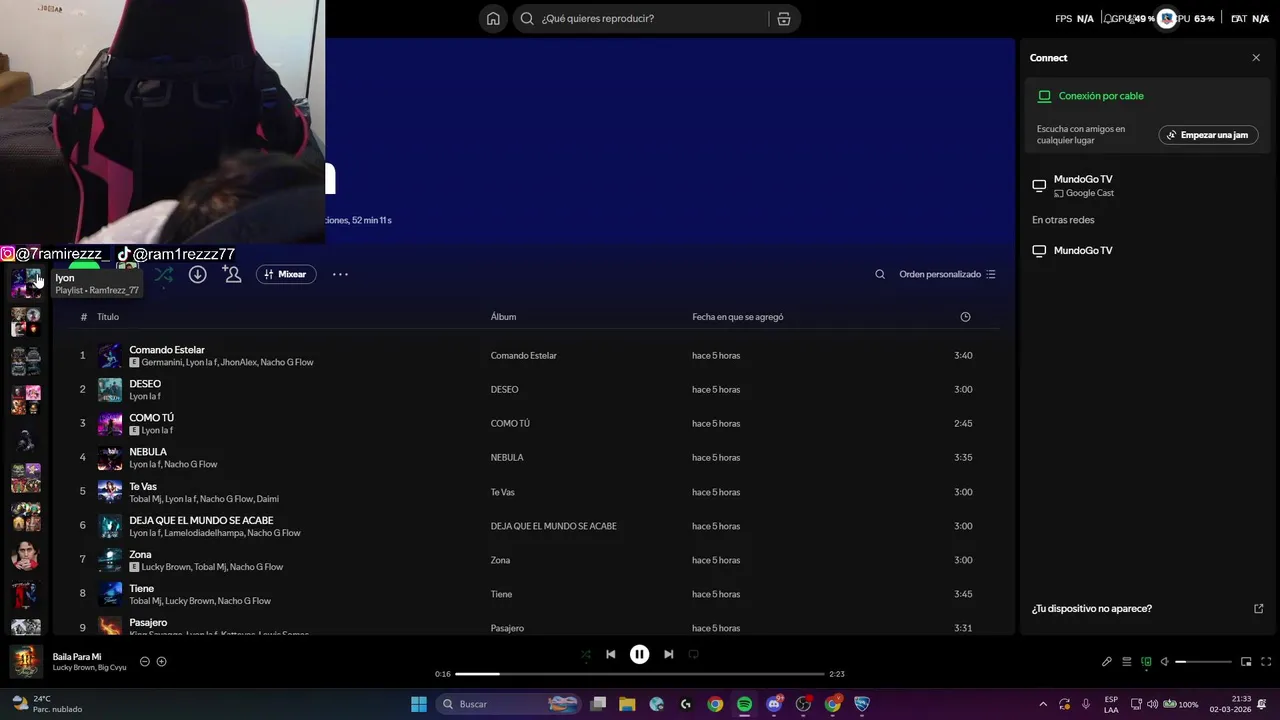Viewport: 1280px width, 720px height.
Task: Open Discord from the taskbar
Action: point(774,704)
